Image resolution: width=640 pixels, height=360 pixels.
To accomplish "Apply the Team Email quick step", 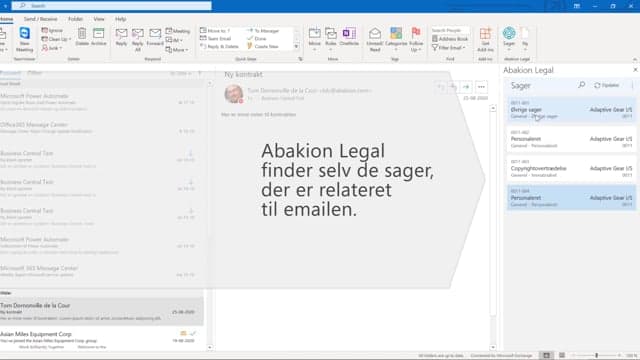I will tap(216, 38).
